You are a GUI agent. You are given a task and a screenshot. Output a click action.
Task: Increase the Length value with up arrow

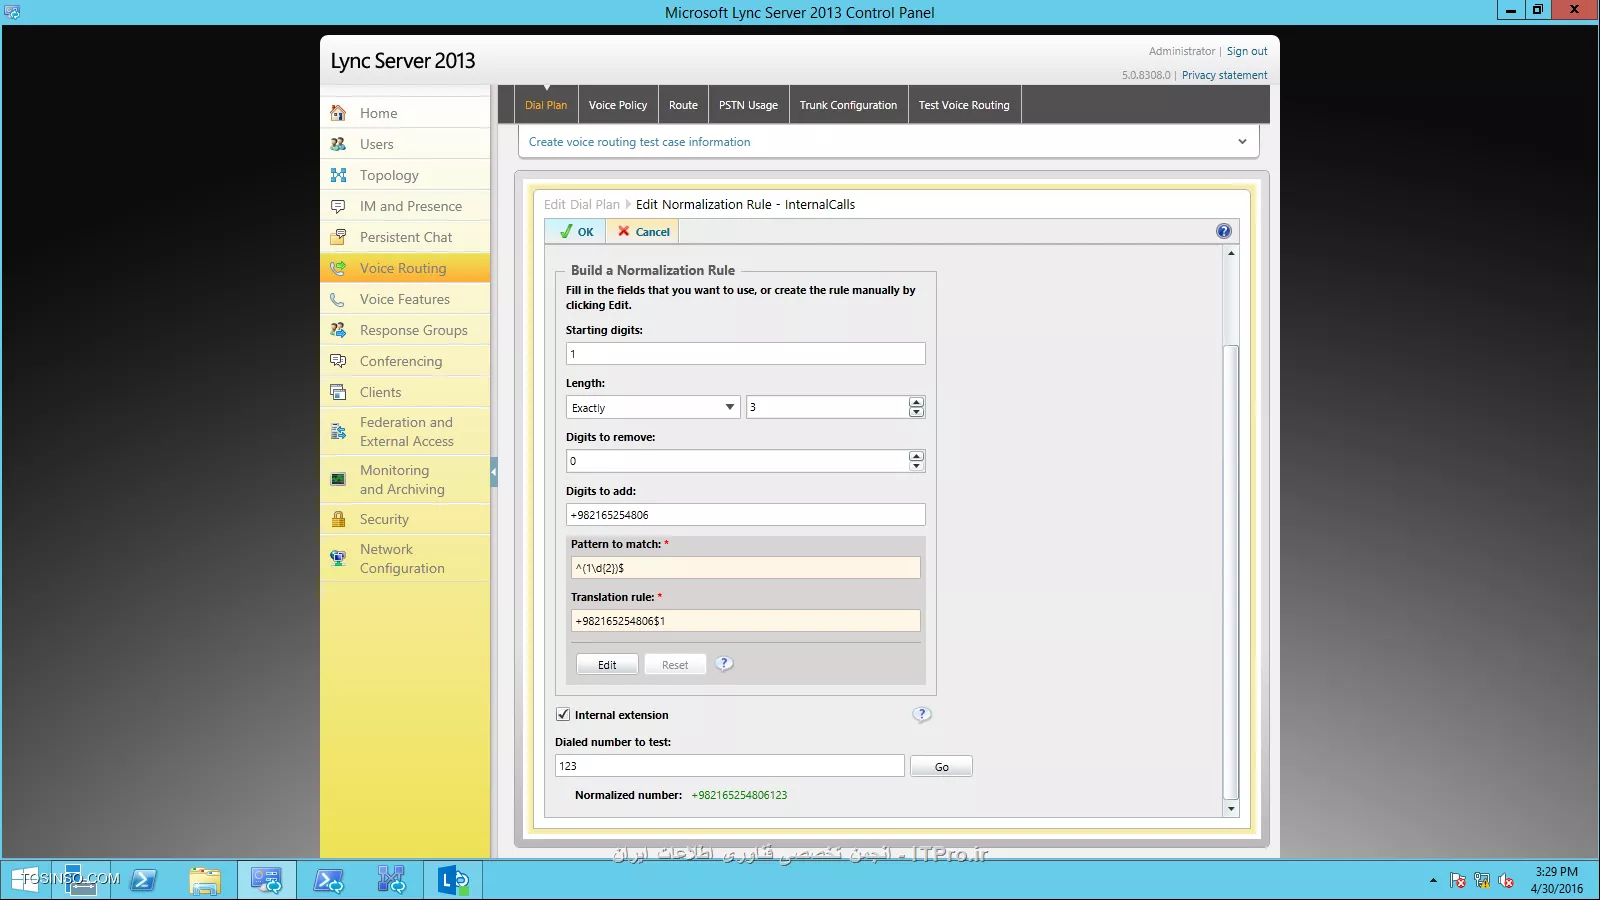916,402
